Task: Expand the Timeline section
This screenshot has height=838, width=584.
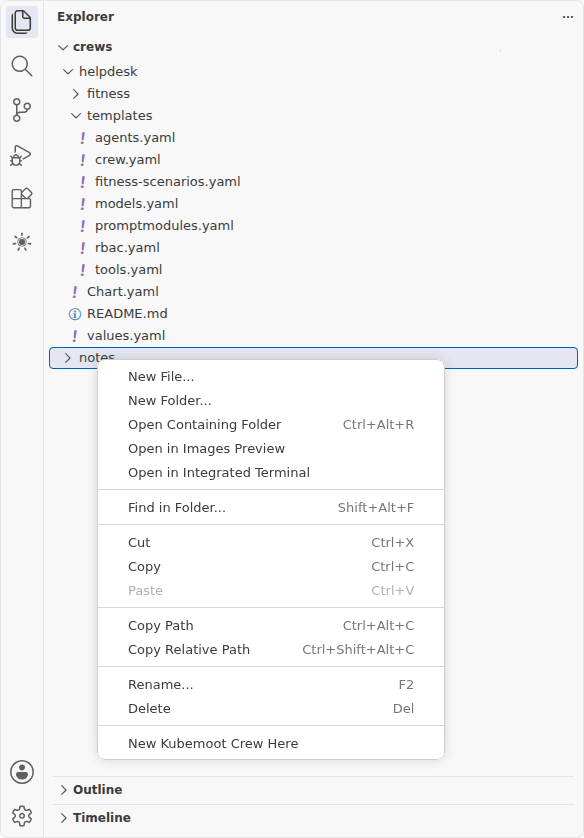Action: 63,818
